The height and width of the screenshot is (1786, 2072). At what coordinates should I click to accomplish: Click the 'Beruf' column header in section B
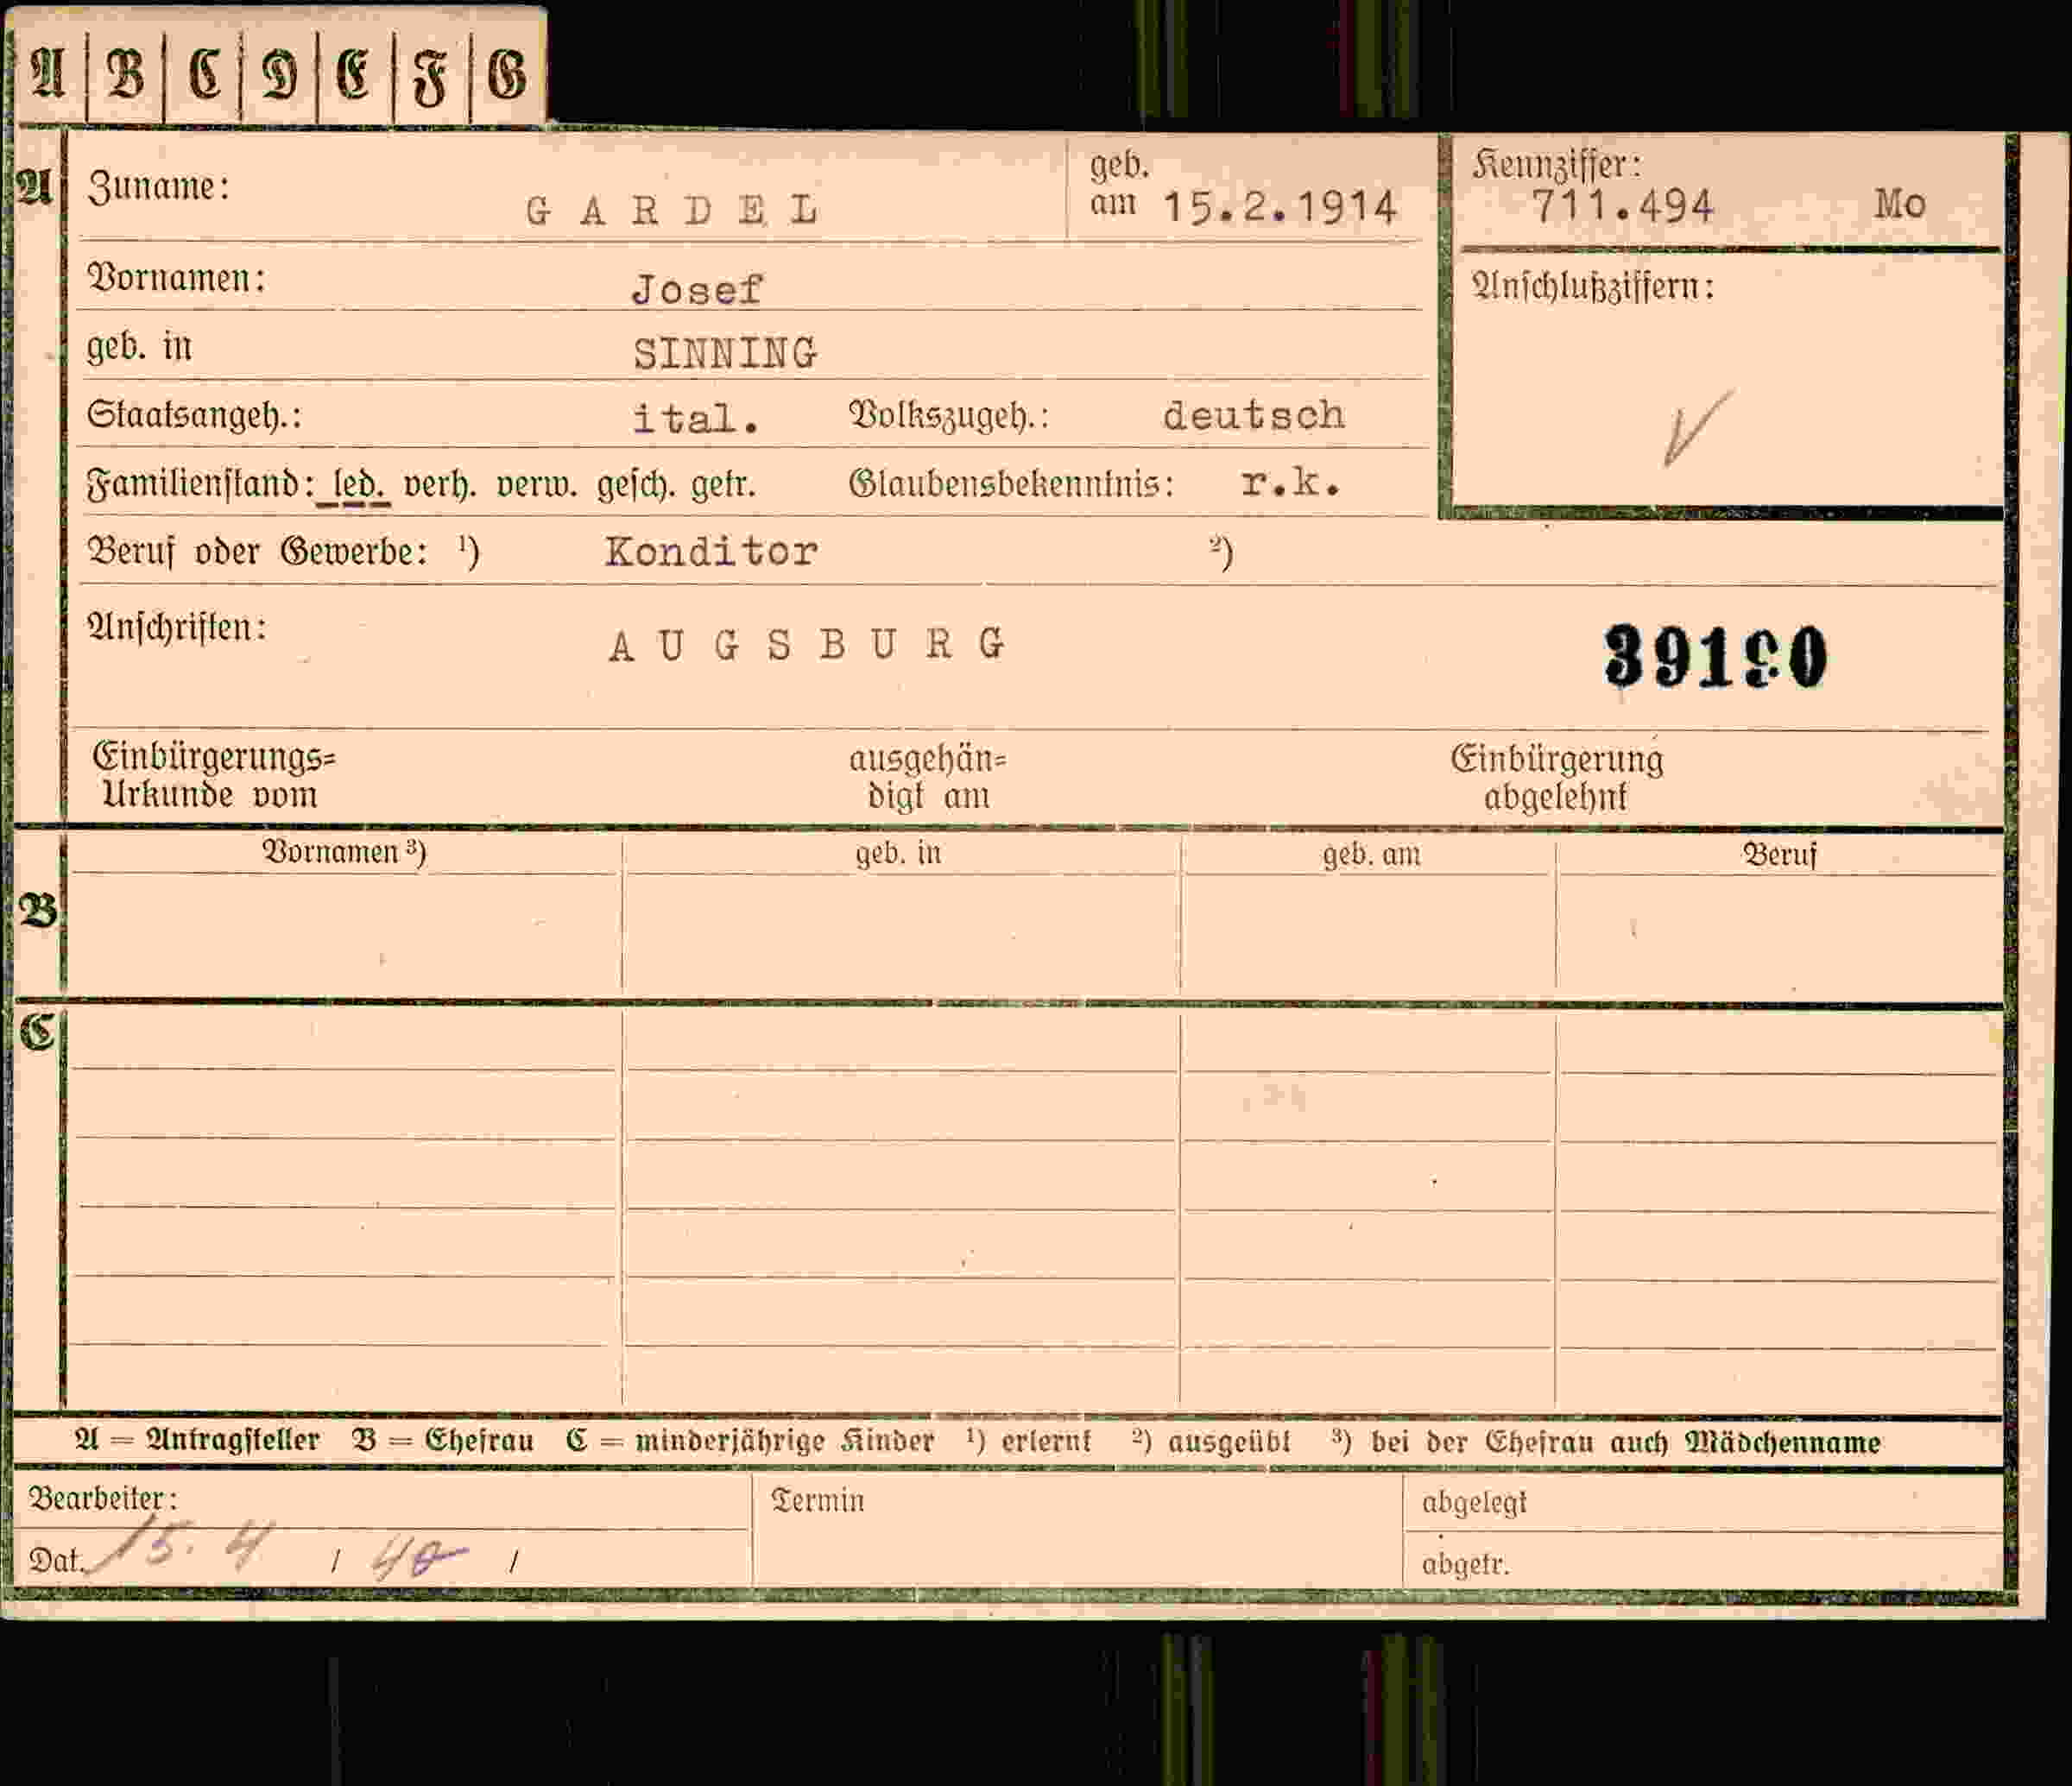point(1779,854)
